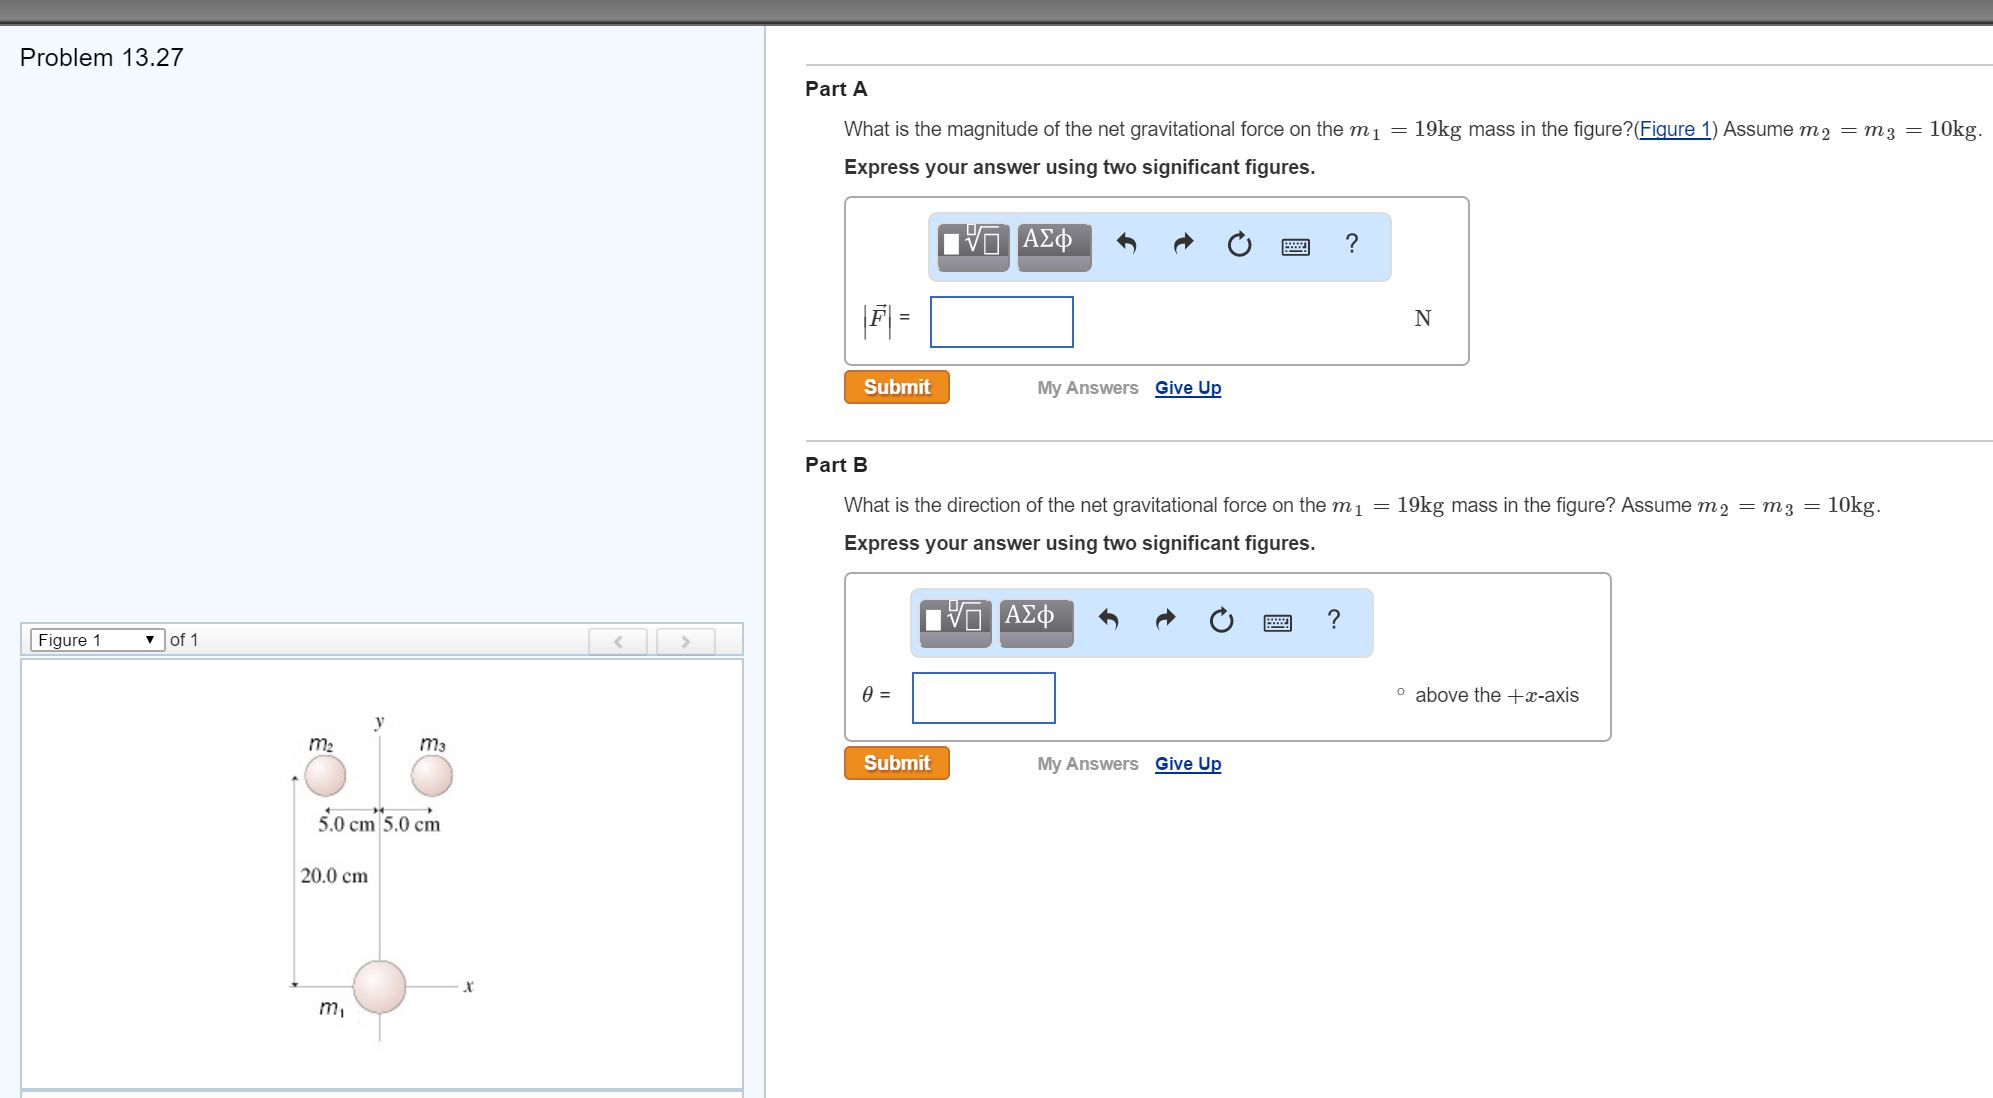Expand the Figure 1 selector dropdown
Image resolution: width=1993 pixels, height=1098 pixels.
click(x=98, y=640)
